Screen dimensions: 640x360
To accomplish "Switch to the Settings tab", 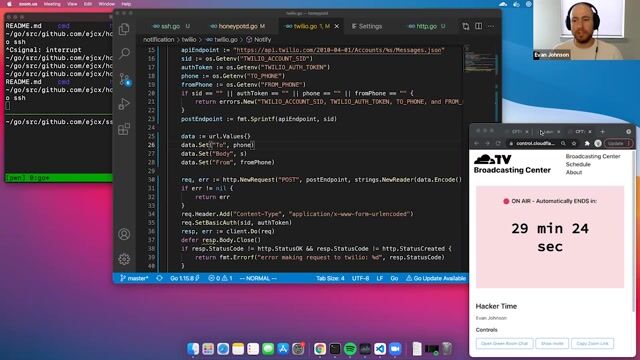I will 367,26.
